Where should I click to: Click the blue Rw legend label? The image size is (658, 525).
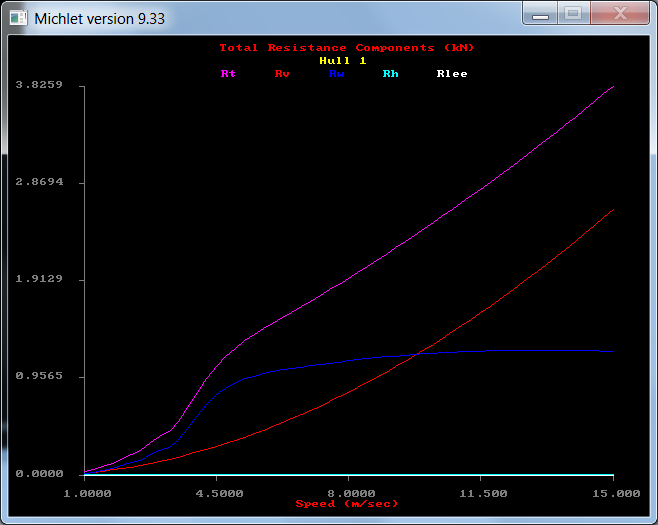pyautogui.click(x=337, y=74)
